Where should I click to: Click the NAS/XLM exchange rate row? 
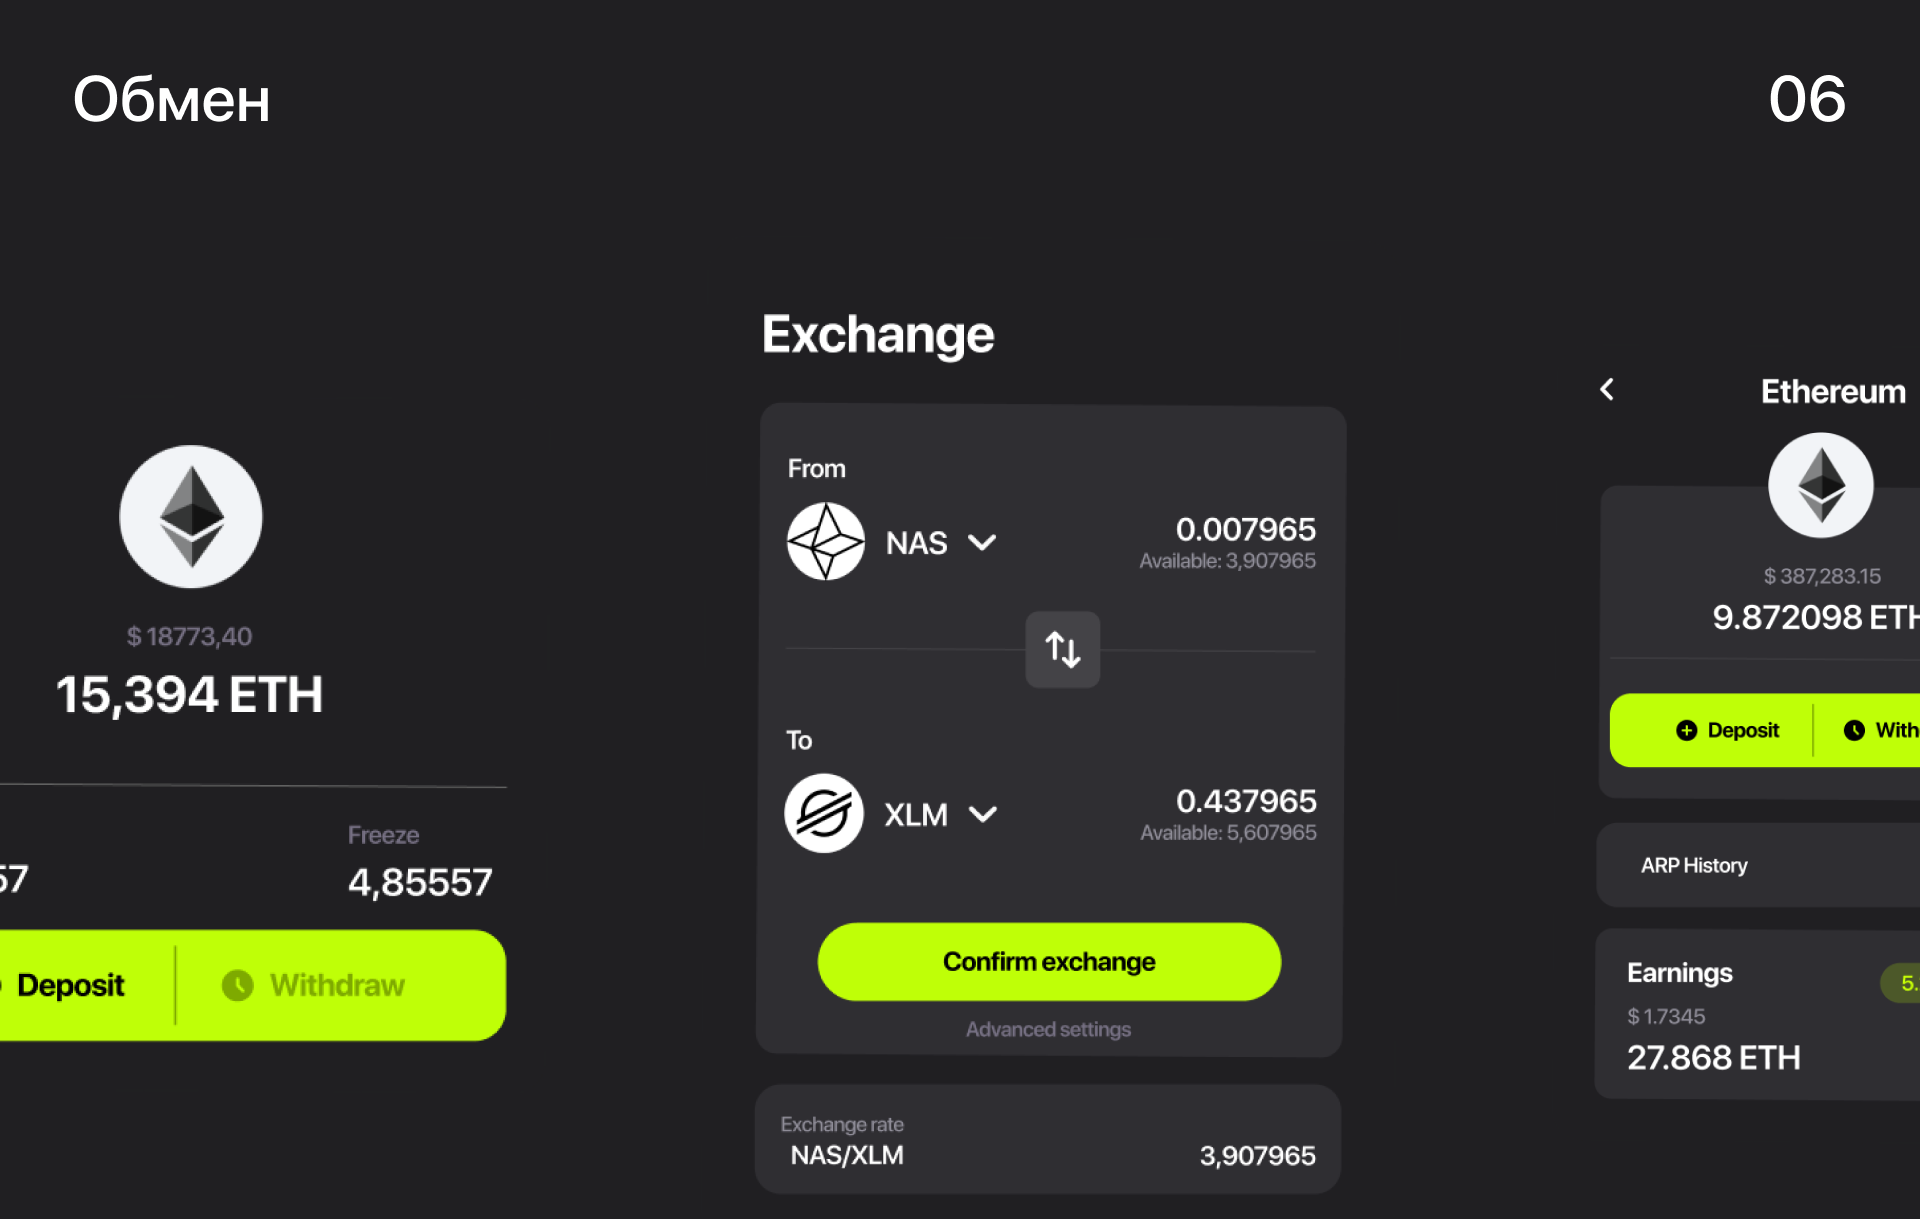click(1047, 1141)
